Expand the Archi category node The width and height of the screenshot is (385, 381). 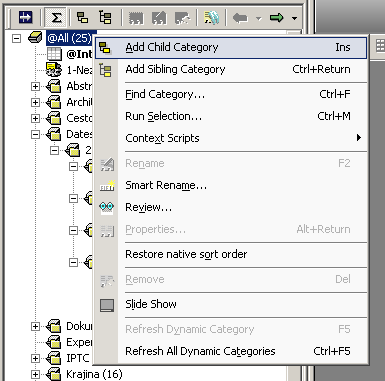(35, 102)
